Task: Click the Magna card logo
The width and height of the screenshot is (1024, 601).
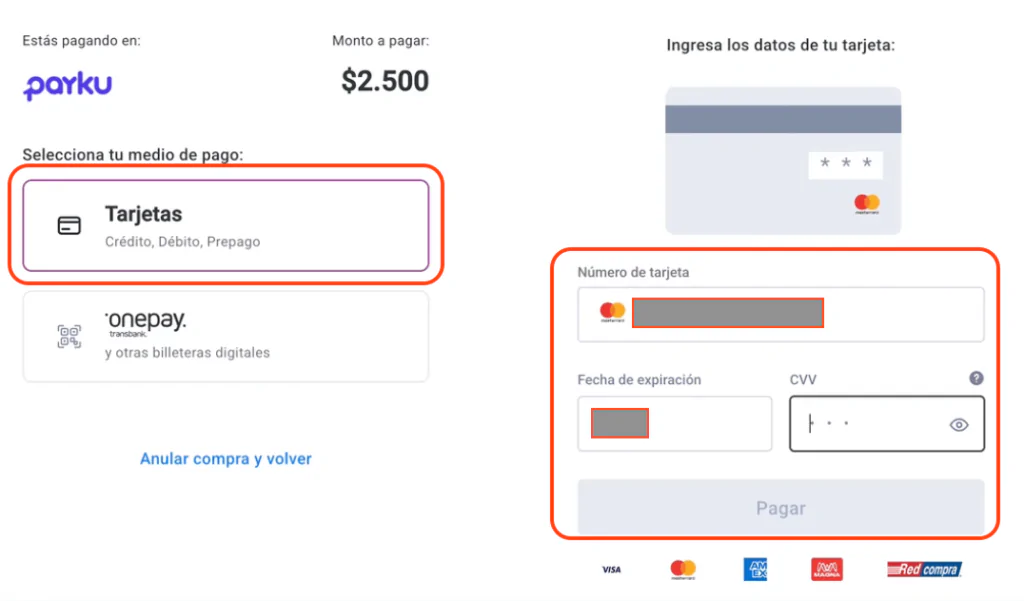Action: point(826,569)
